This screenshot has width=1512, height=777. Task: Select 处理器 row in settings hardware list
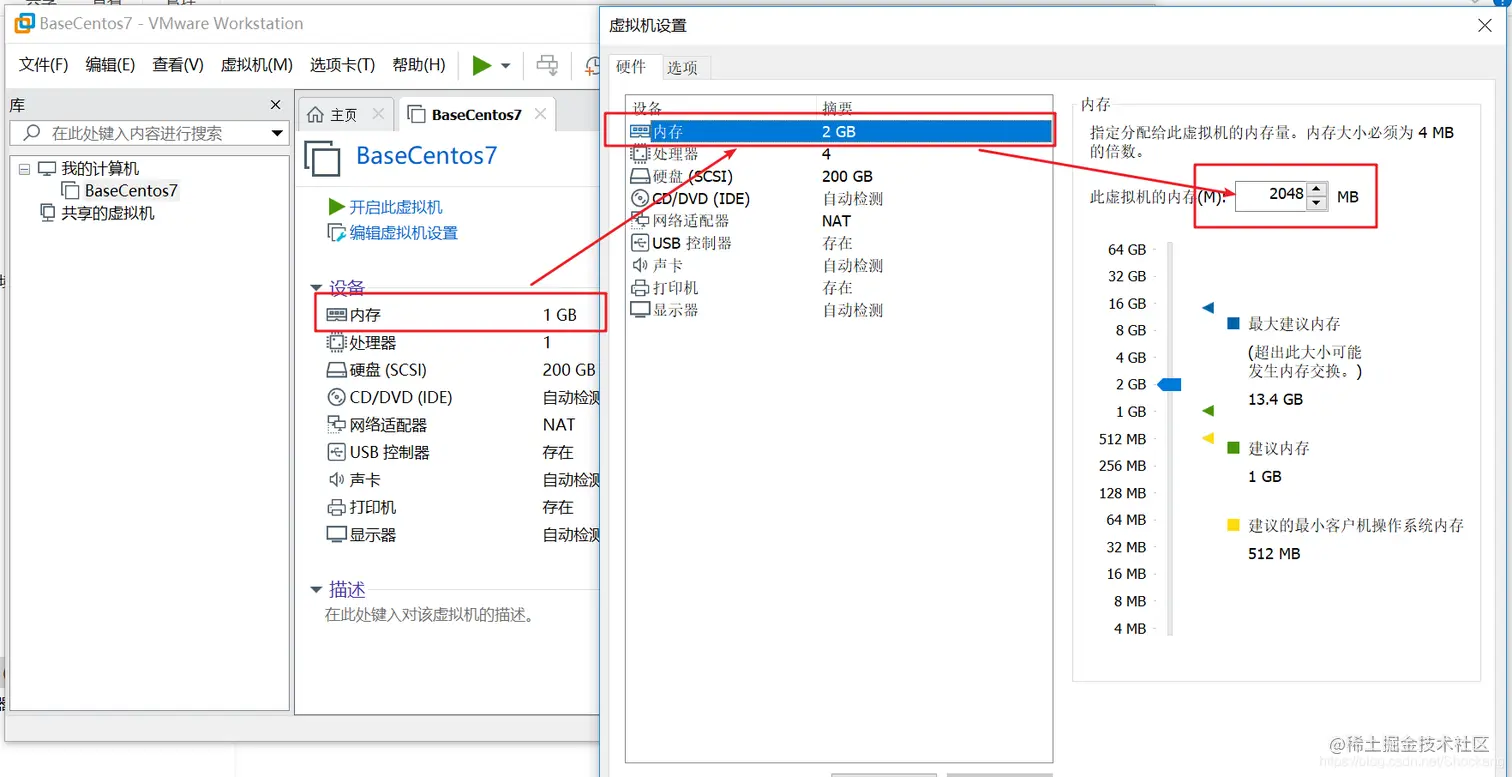coord(839,154)
